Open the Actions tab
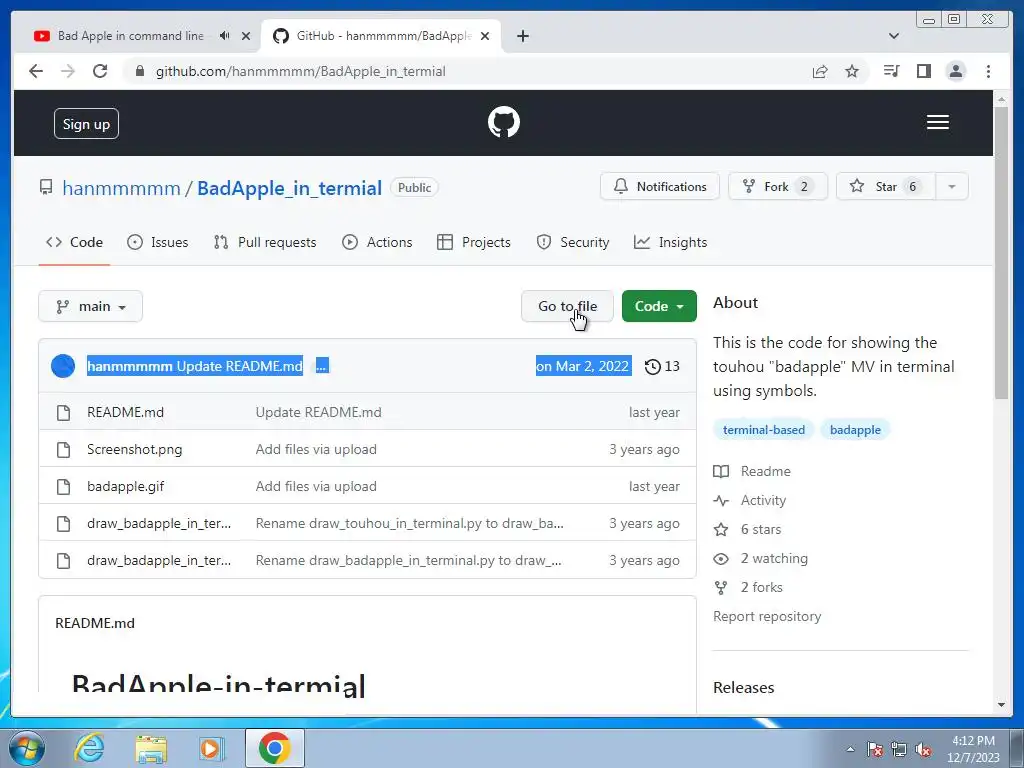The height and width of the screenshot is (768, 1024). pos(377,242)
